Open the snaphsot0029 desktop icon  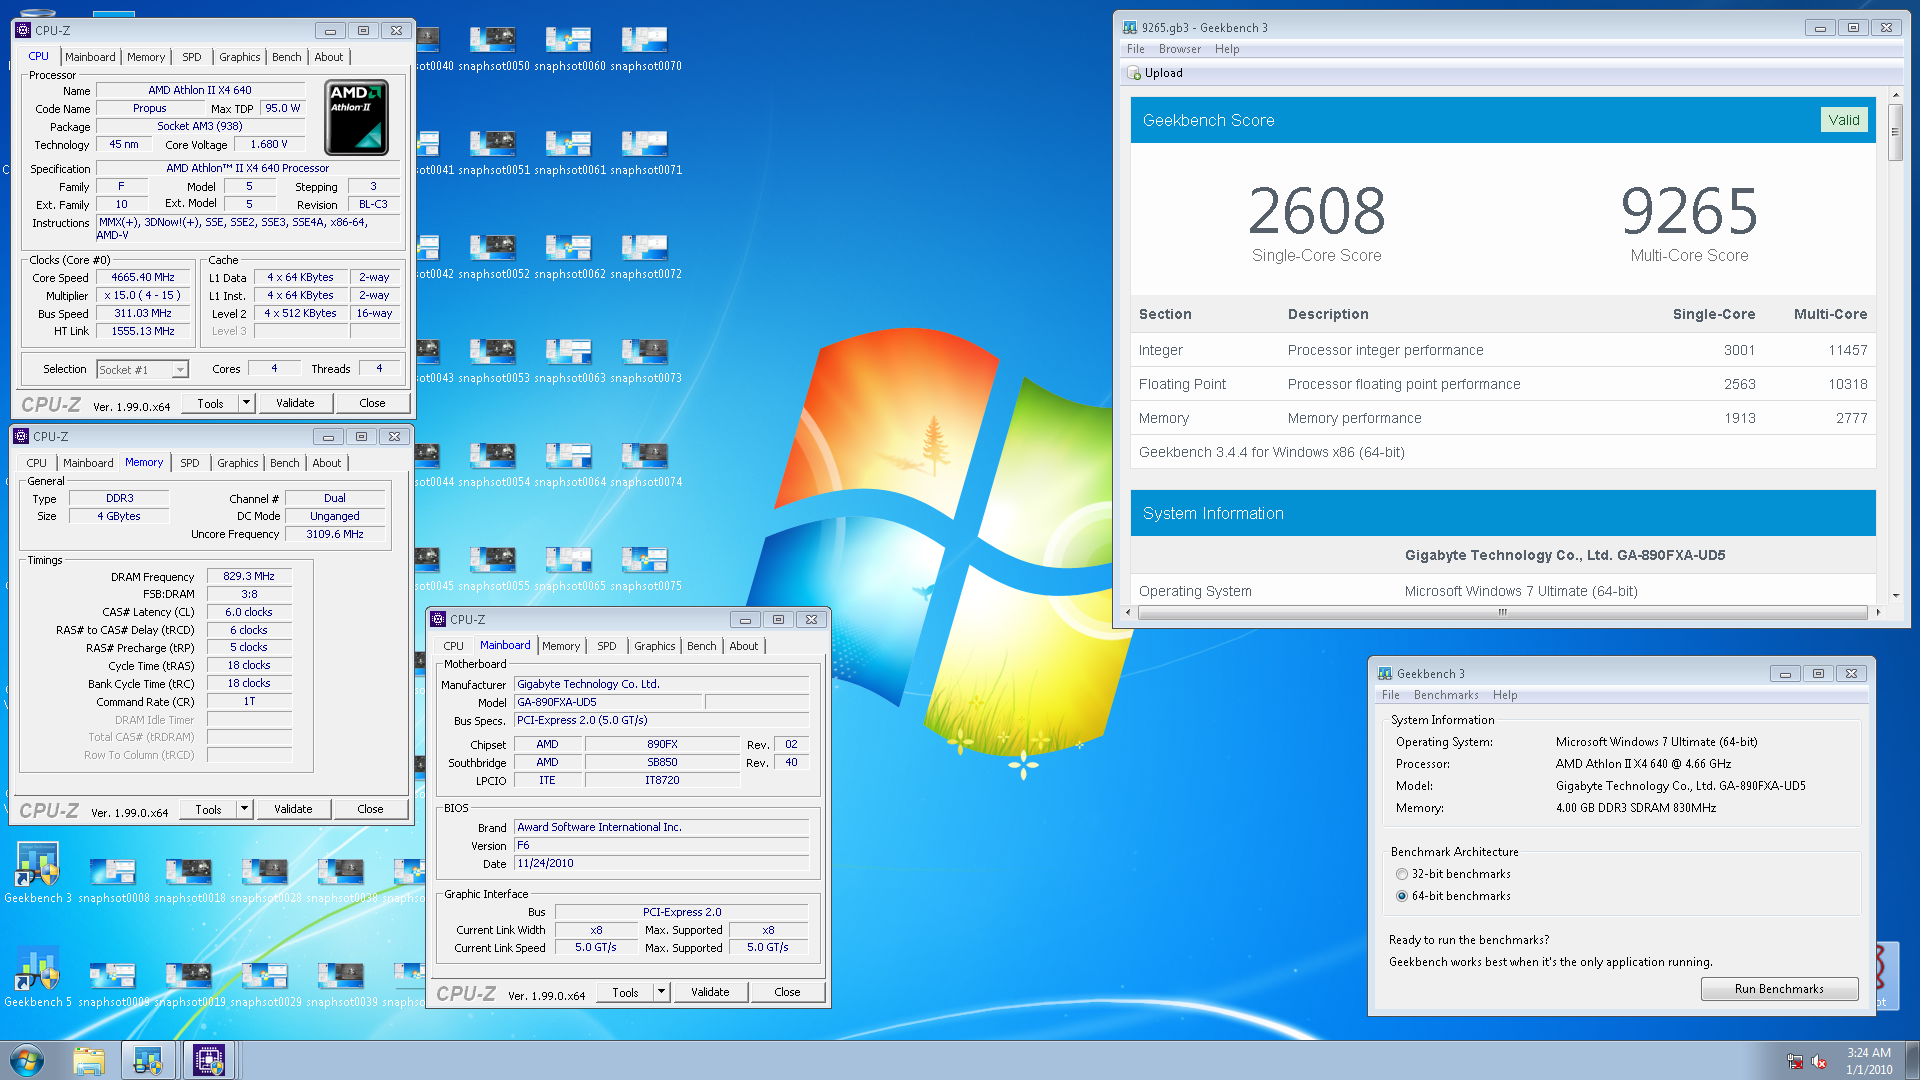pos(266,984)
